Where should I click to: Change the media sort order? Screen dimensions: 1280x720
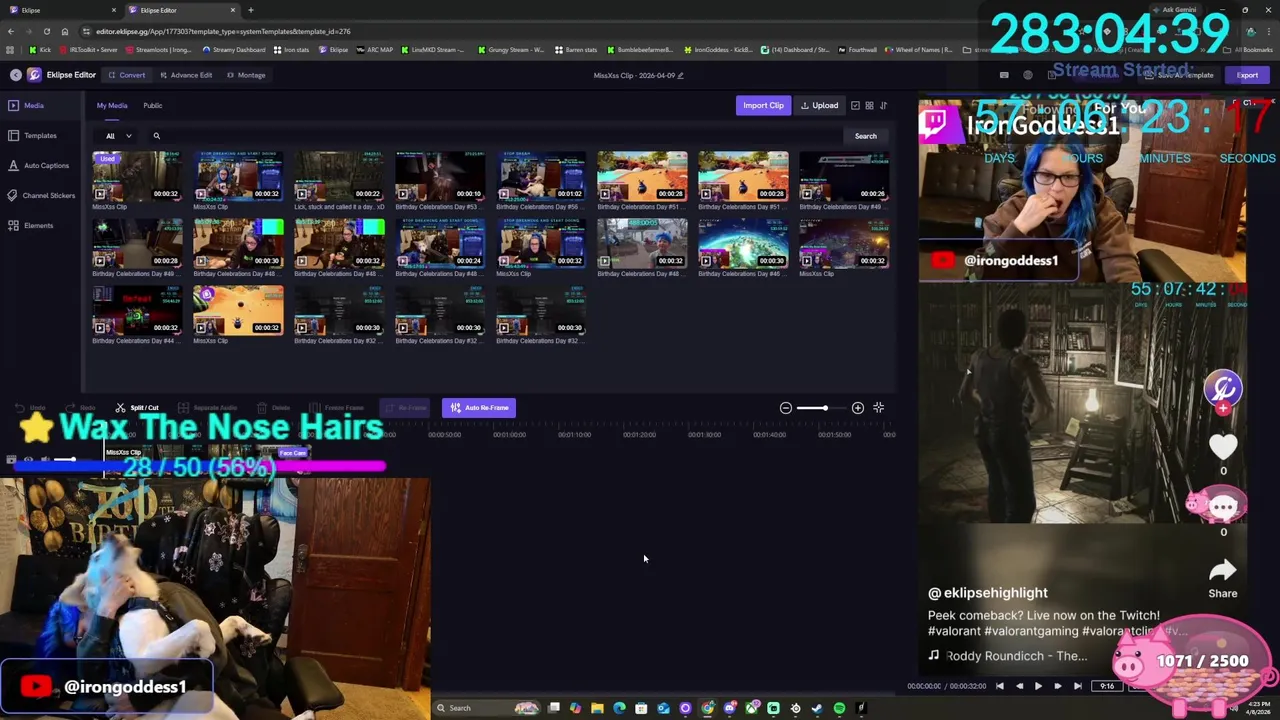pyautogui.click(x=883, y=105)
